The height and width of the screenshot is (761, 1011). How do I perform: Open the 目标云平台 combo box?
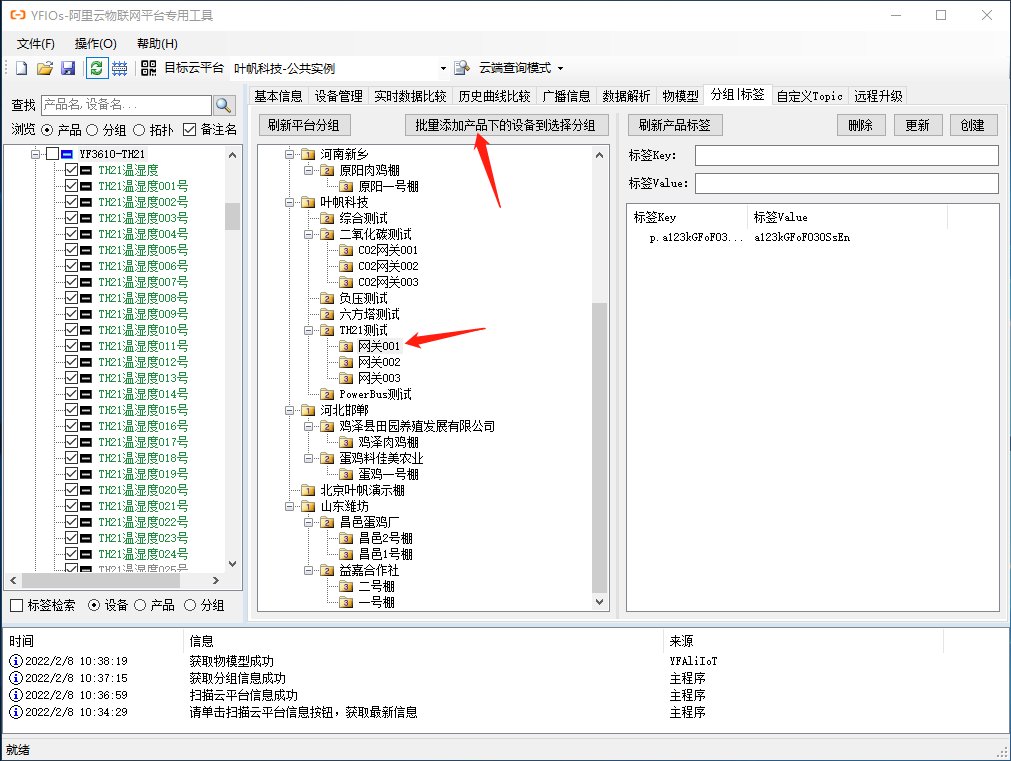445,67
